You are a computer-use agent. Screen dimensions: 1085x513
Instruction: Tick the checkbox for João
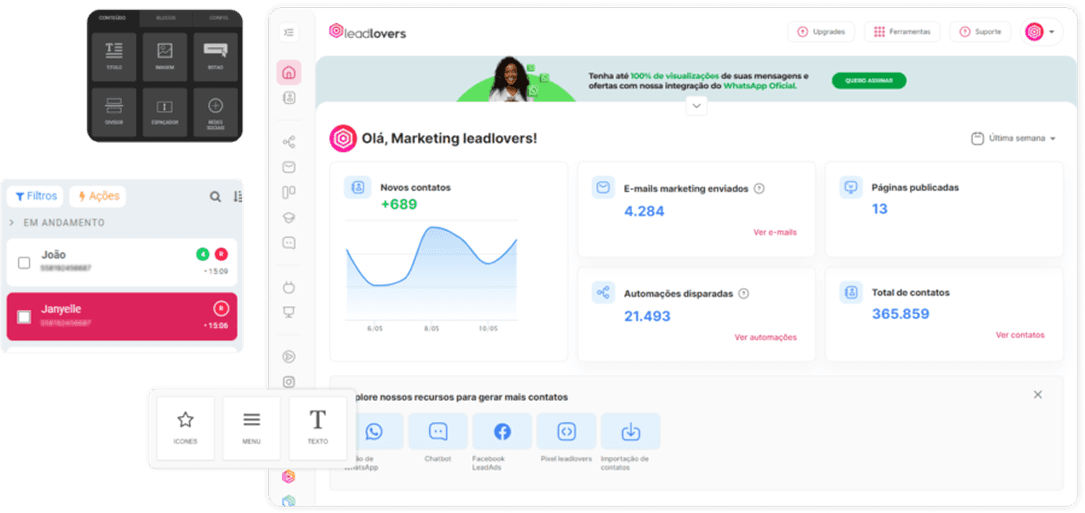[x=24, y=263]
